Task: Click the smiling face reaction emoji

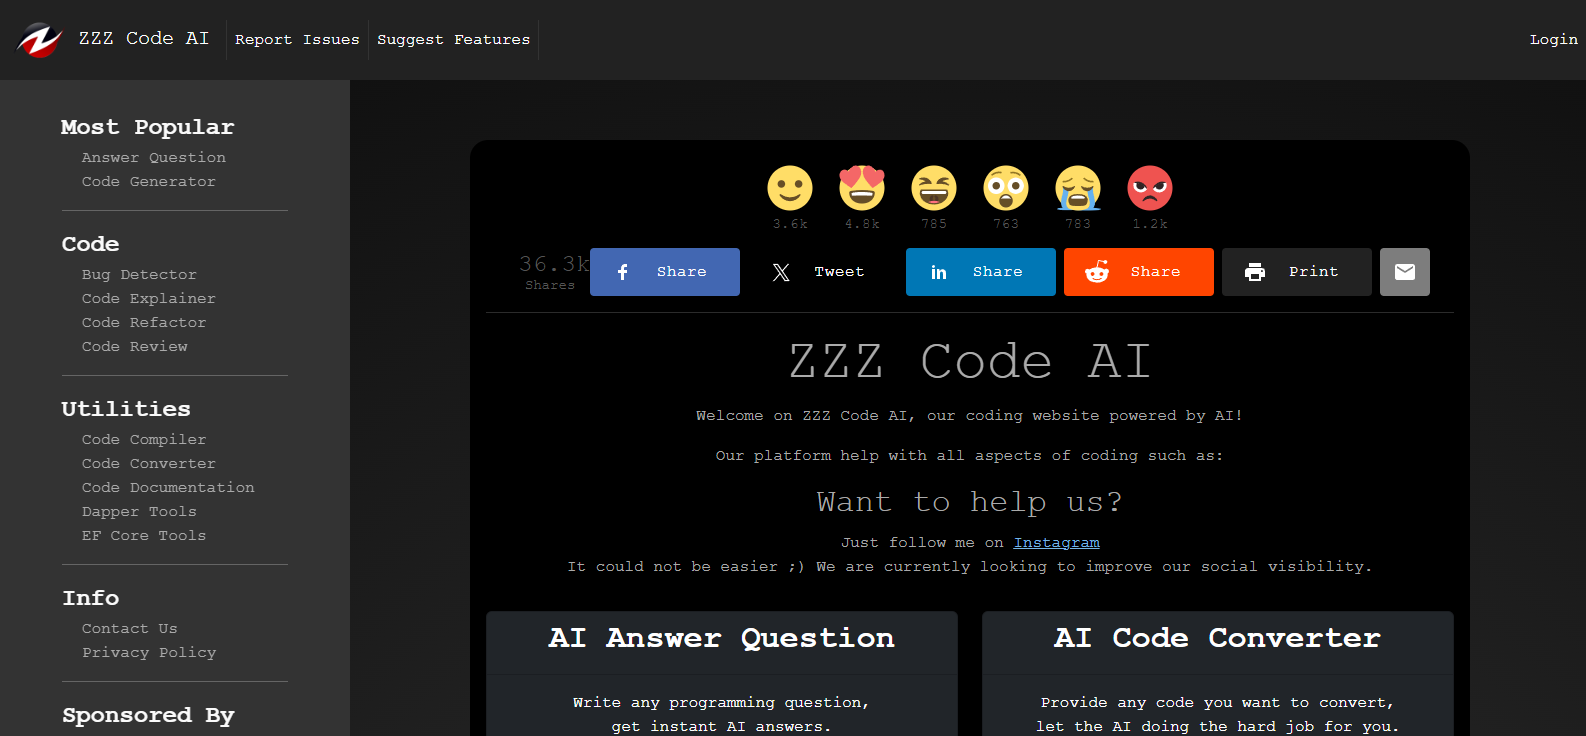Action: [x=790, y=188]
